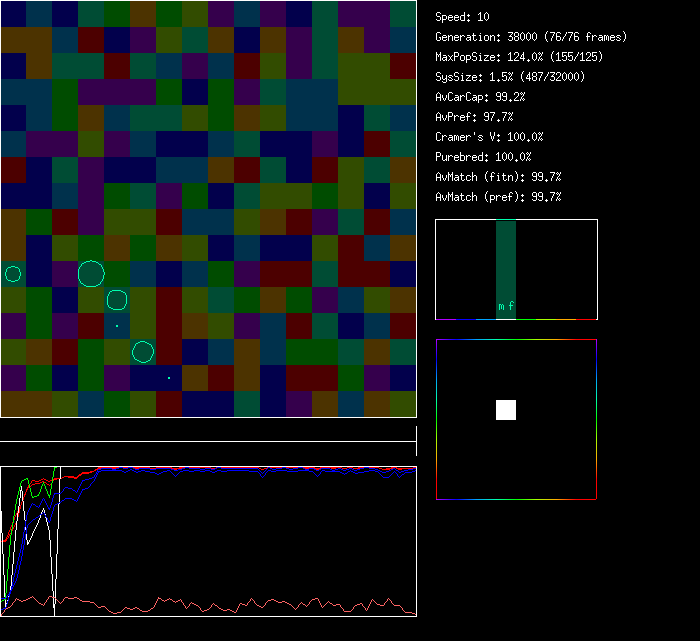This screenshot has width=700, height=641.
Task: Click the largest cyan circle in the grid
Action: pos(91,274)
